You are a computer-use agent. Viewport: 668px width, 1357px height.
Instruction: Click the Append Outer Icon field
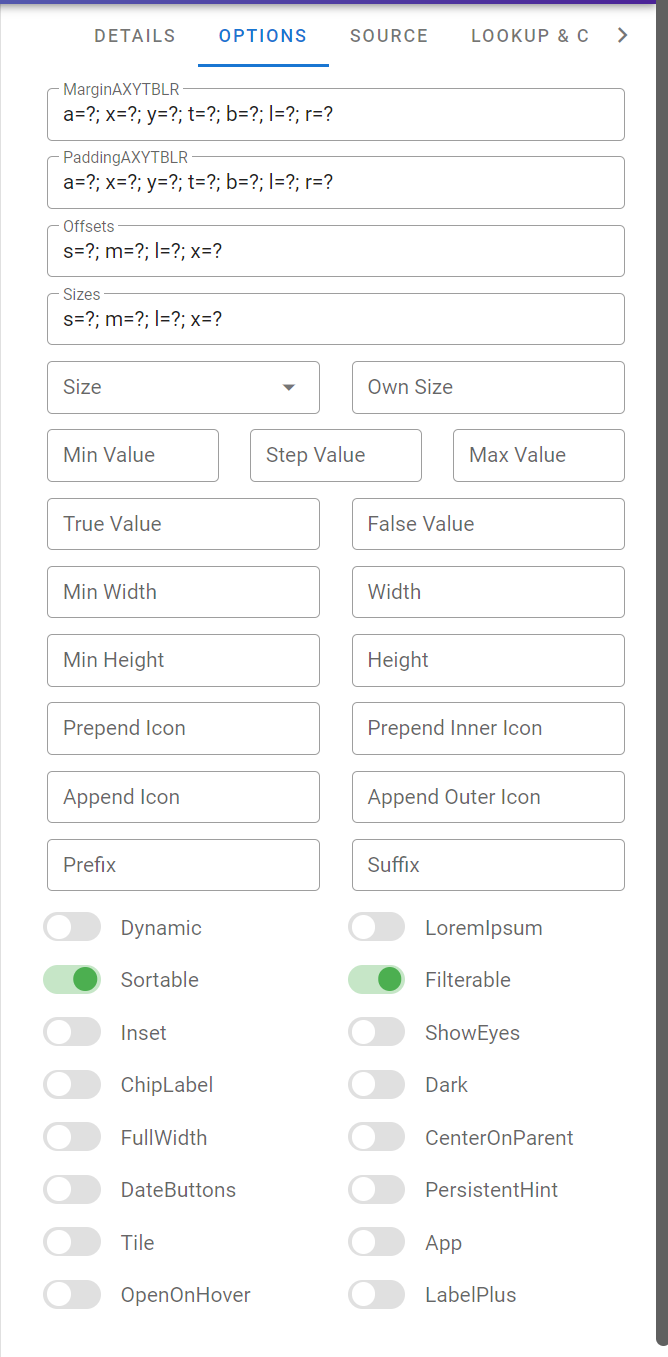pos(488,797)
